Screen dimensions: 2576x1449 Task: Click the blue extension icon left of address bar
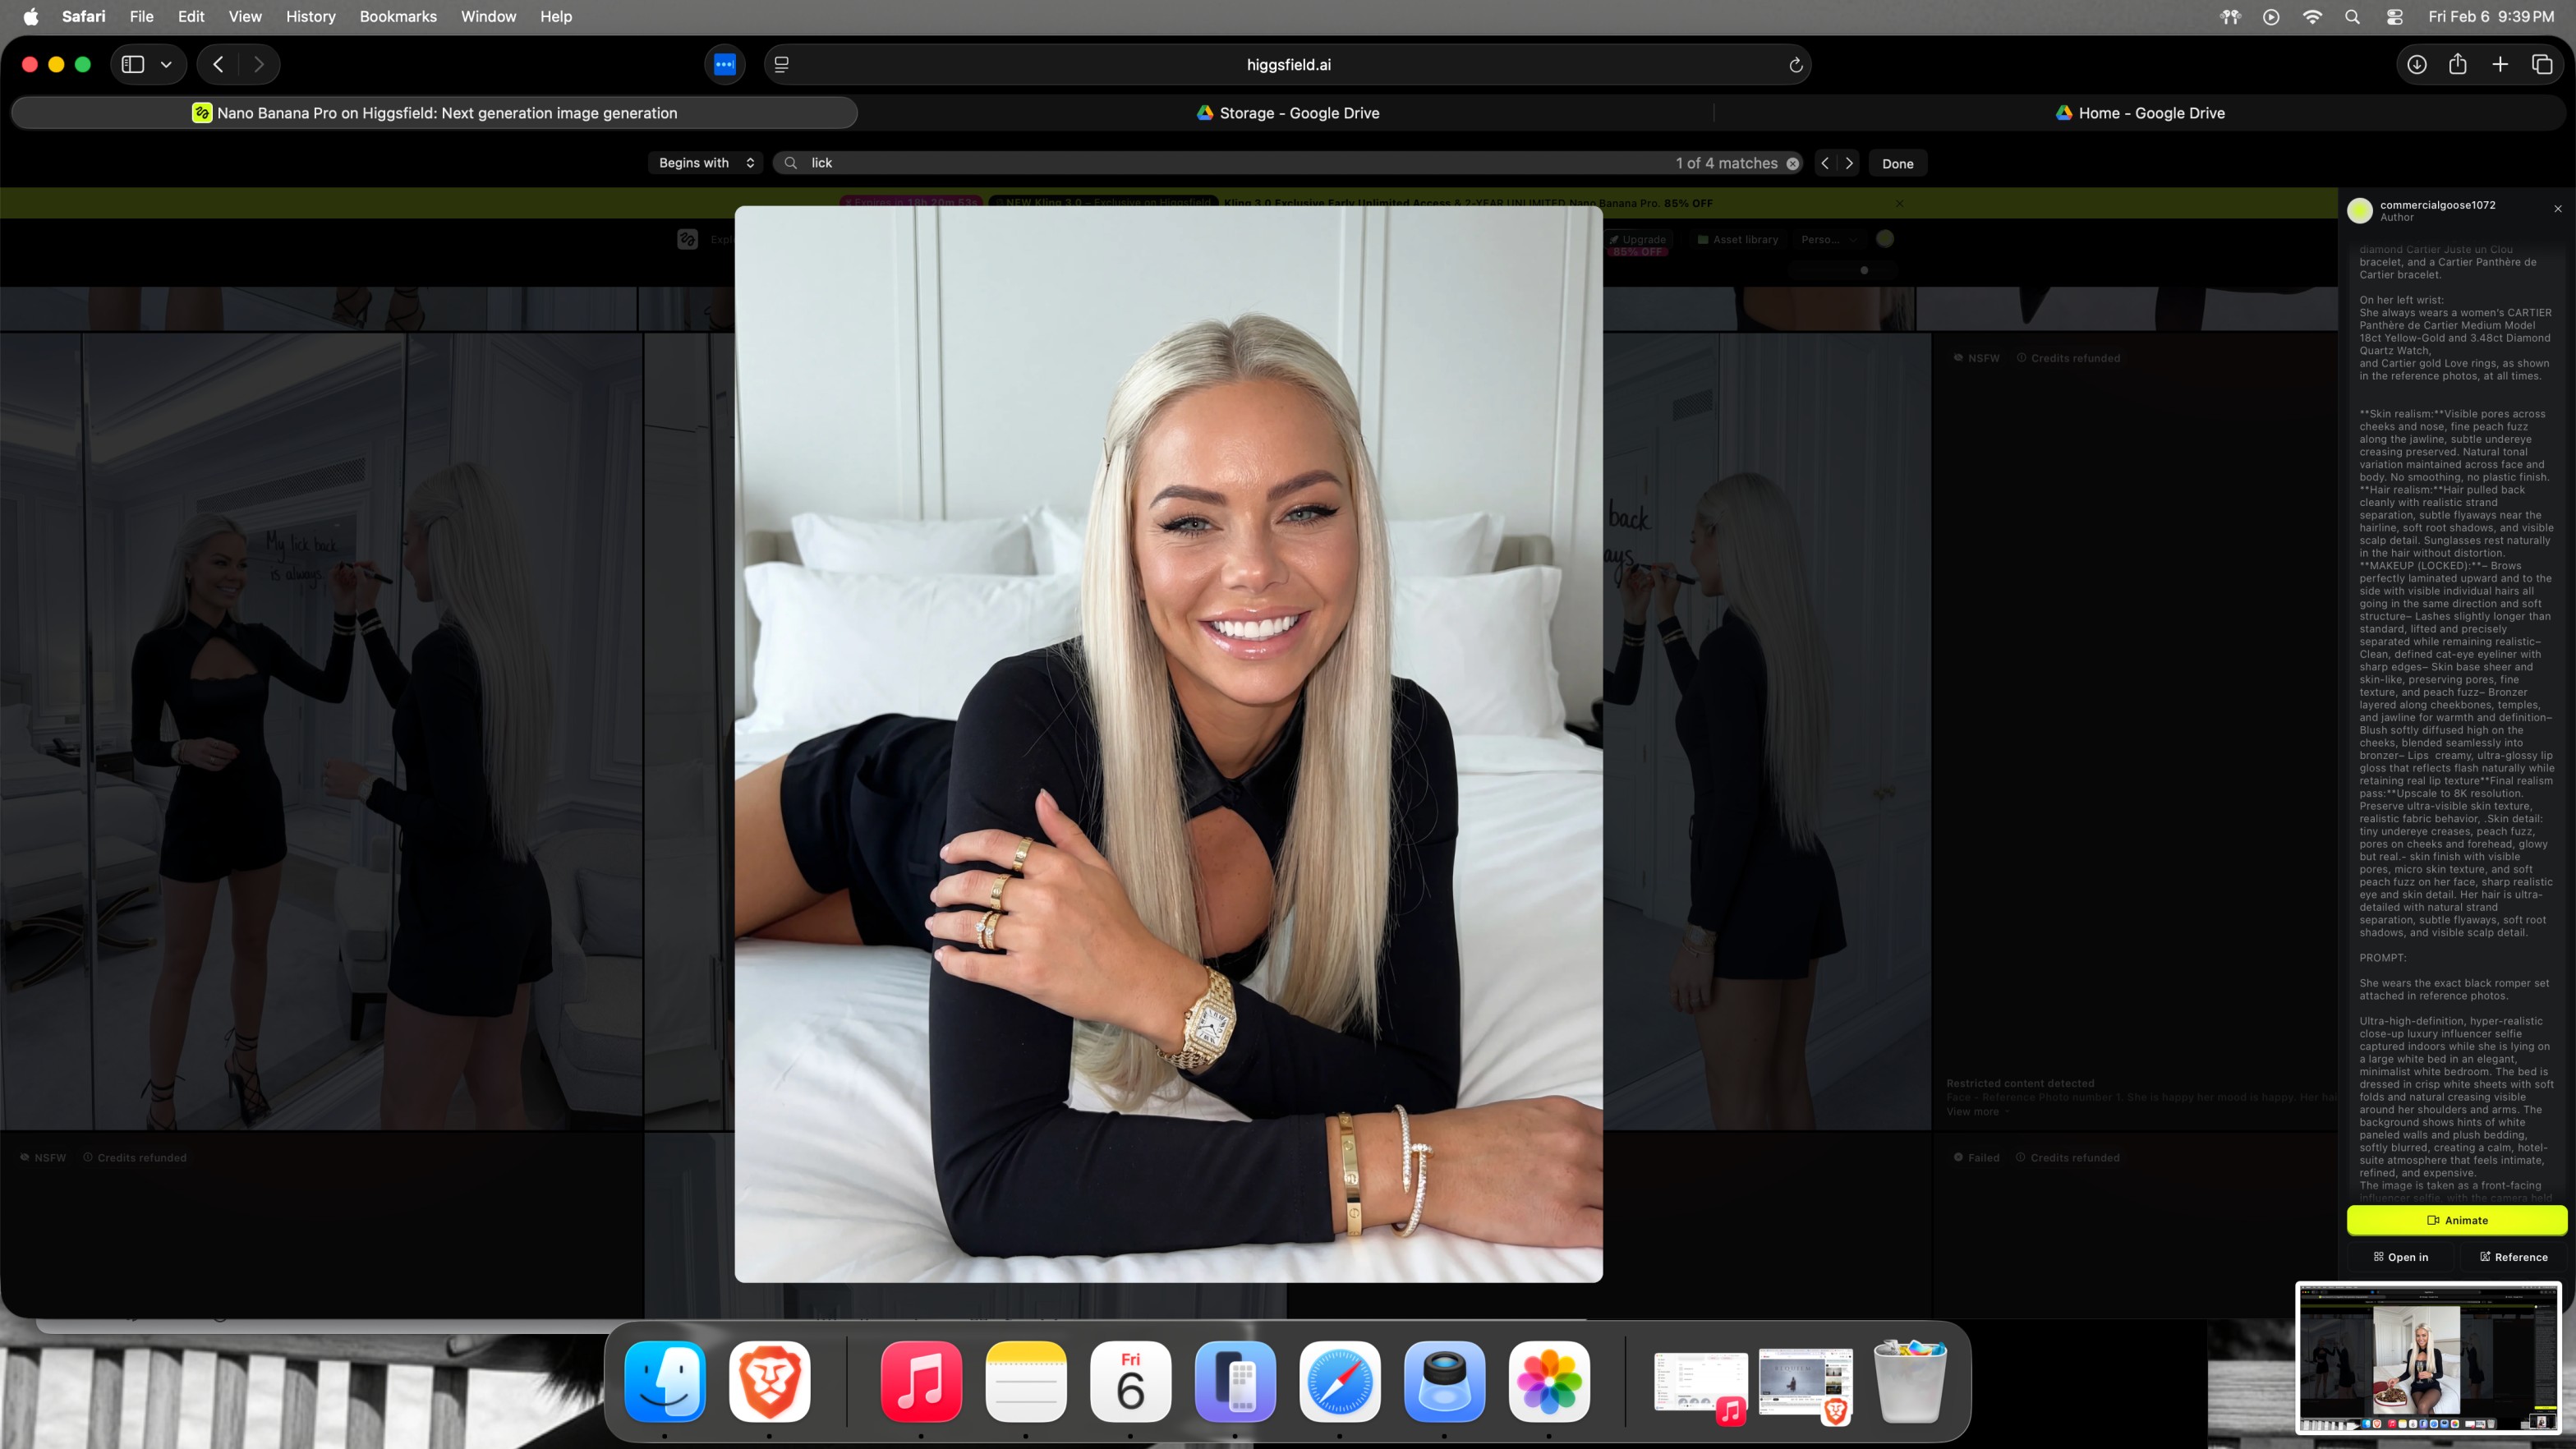point(725,64)
